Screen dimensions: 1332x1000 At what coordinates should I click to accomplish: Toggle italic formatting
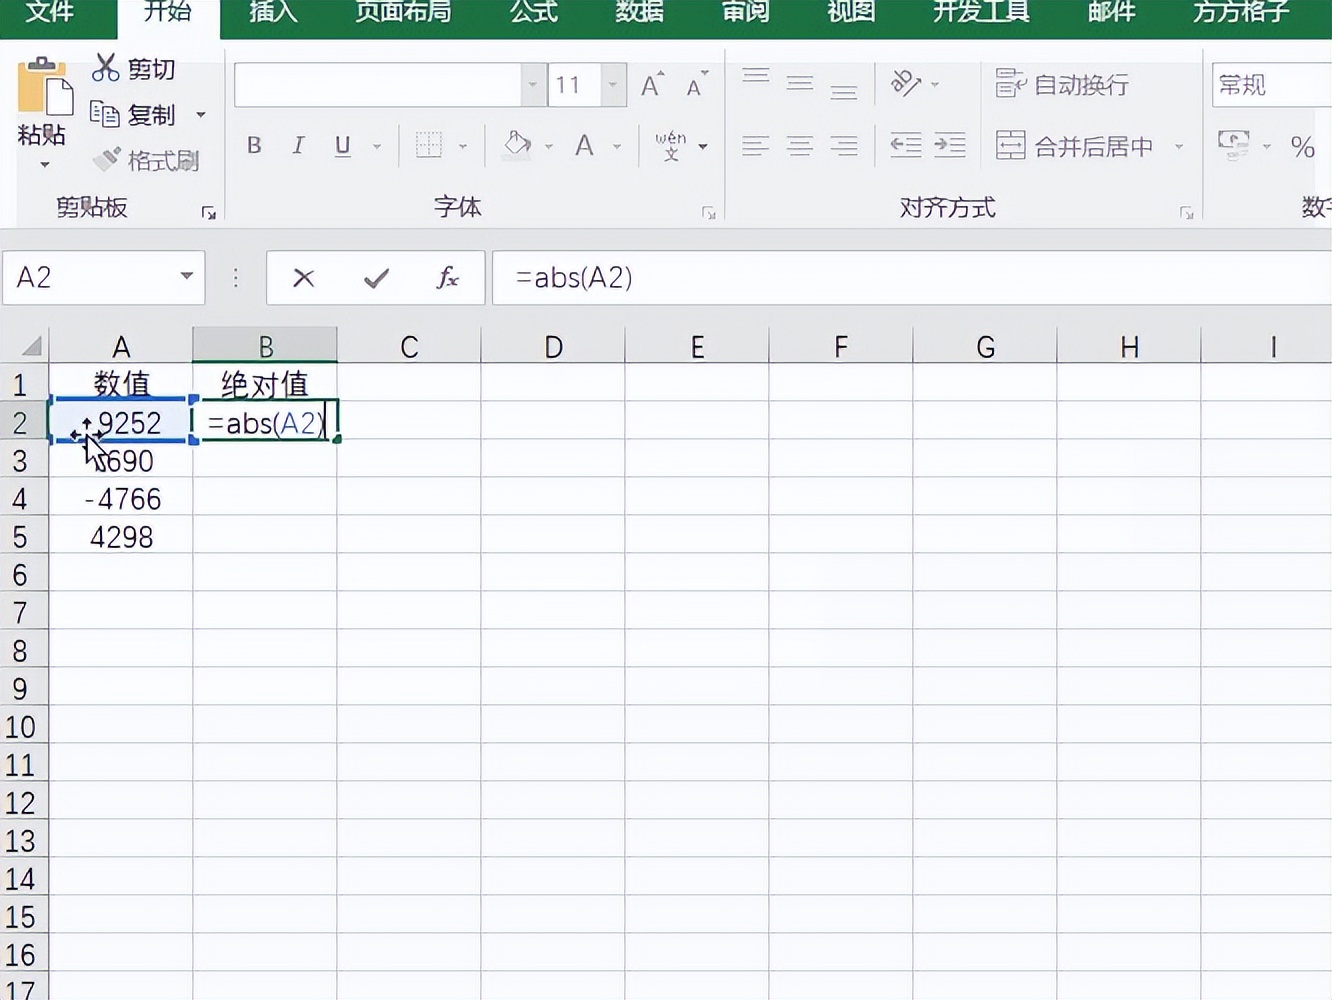click(298, 145)
